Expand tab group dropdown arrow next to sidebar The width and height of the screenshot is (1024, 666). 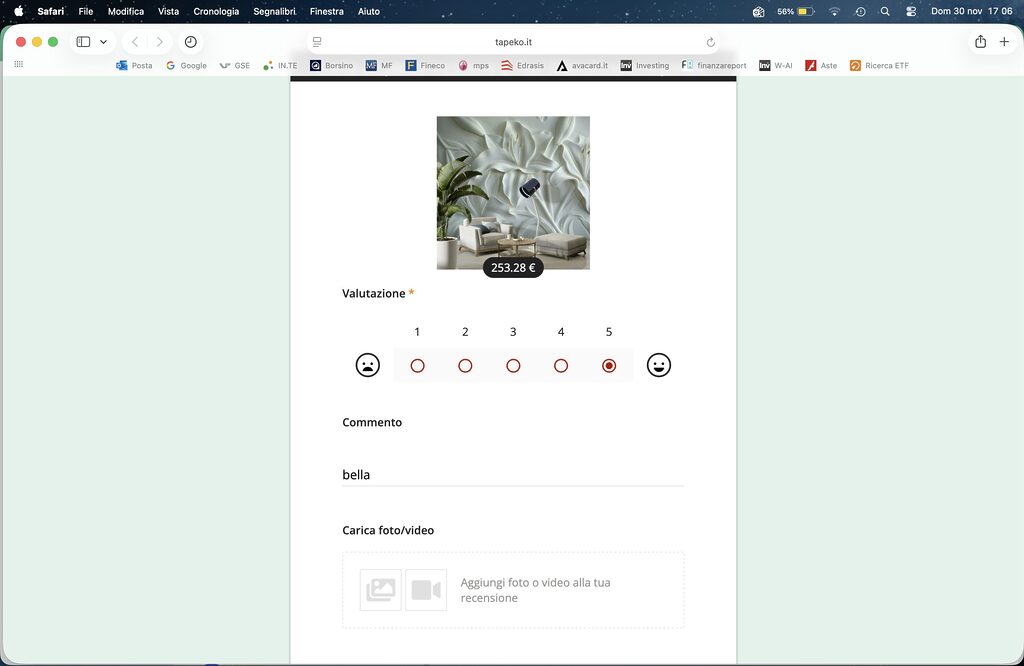coord(103,42)
